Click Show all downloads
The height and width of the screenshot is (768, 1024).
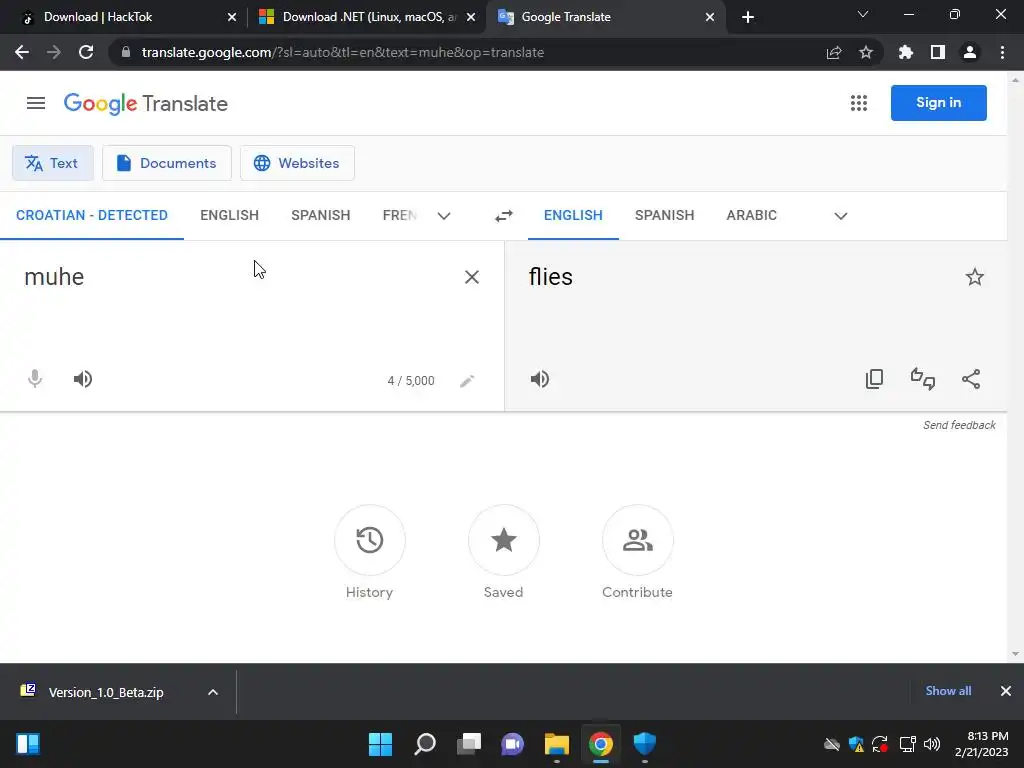(x=948, y=691)
